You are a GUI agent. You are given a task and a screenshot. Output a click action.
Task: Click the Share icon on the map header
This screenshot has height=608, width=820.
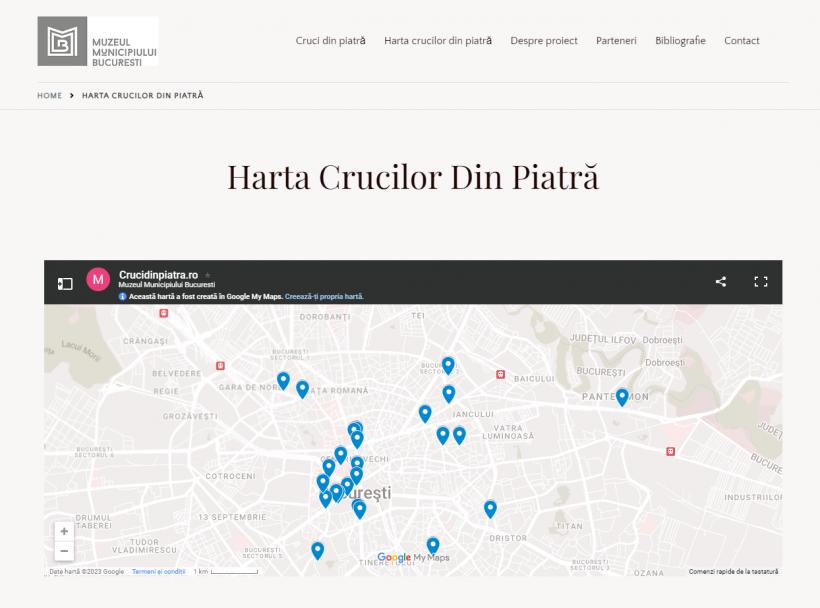point(720,281)
